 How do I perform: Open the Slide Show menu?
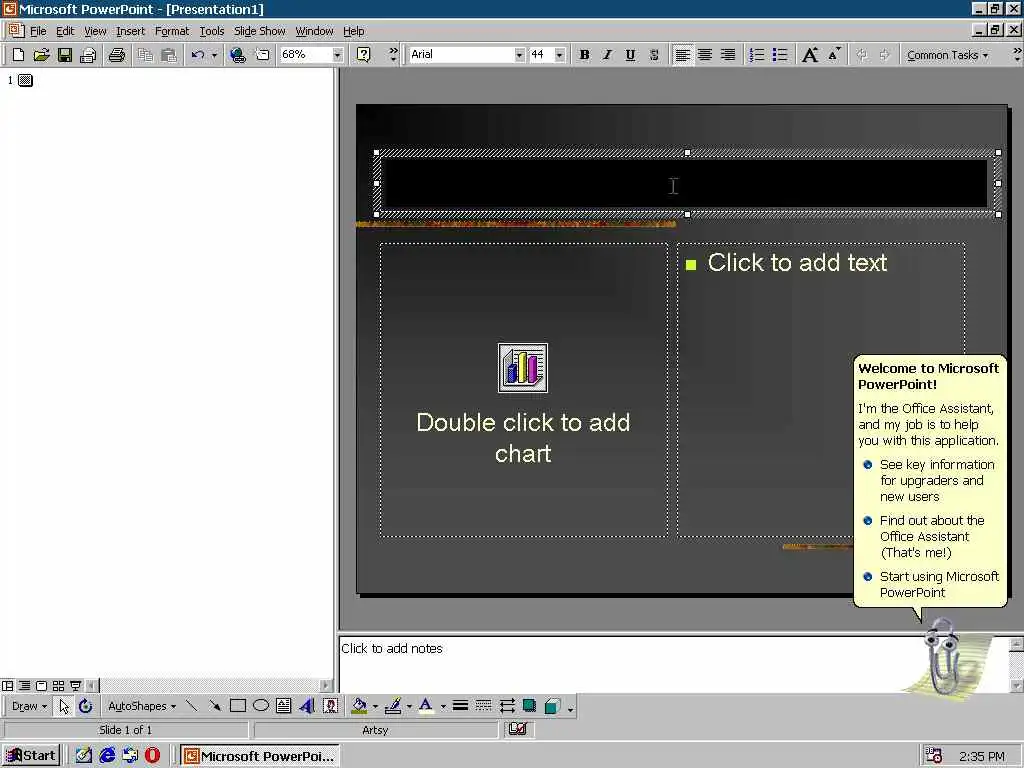click(x=259, y=31)
